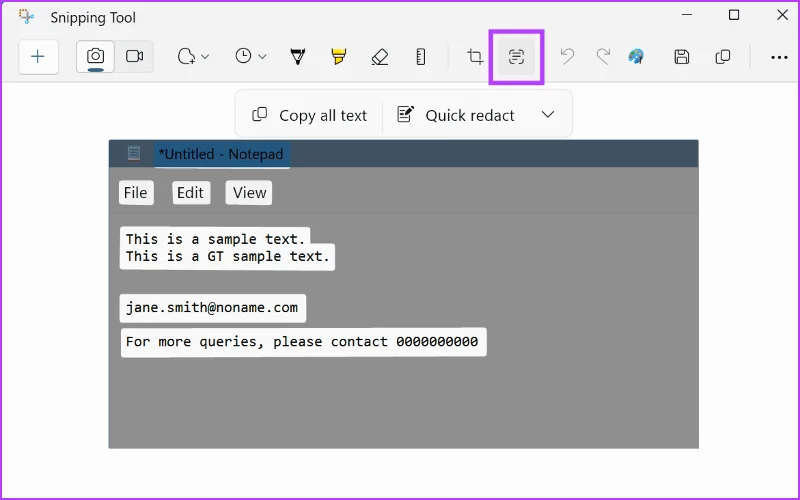Image resolution: width=800 pixels, height=500 pixels.
Task: Click the detected 'View' text in snip
Action: point(249,193)
